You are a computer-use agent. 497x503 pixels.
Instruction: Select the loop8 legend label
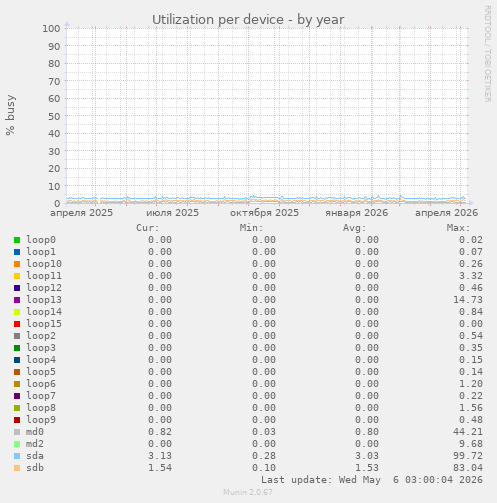coord(41,408)
